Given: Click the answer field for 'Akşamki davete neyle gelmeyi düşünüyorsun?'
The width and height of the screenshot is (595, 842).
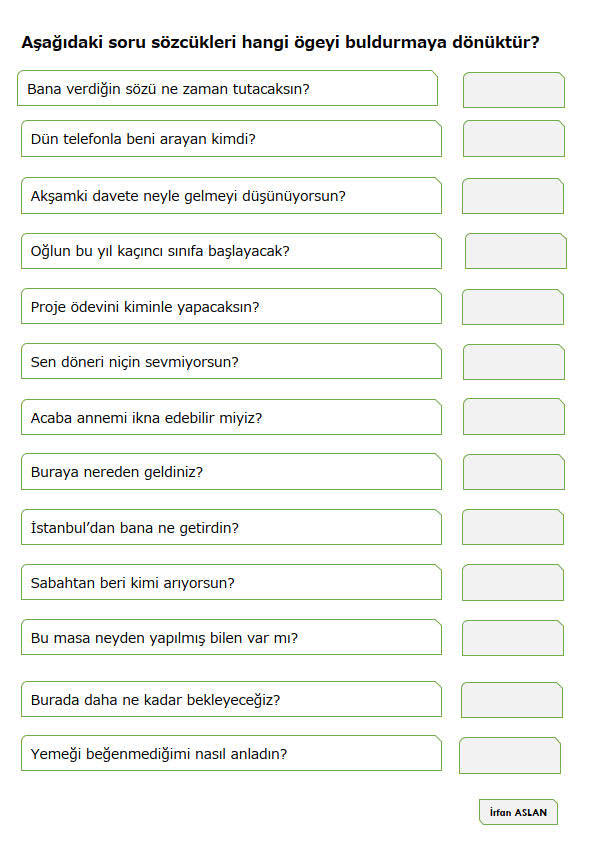Looking at the screenshot, I should tap(513, 196).
